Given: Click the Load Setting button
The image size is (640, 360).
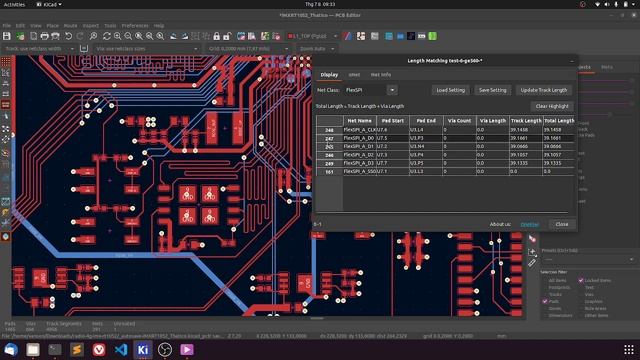Looking at the screenshot, I should coord(451,90).
